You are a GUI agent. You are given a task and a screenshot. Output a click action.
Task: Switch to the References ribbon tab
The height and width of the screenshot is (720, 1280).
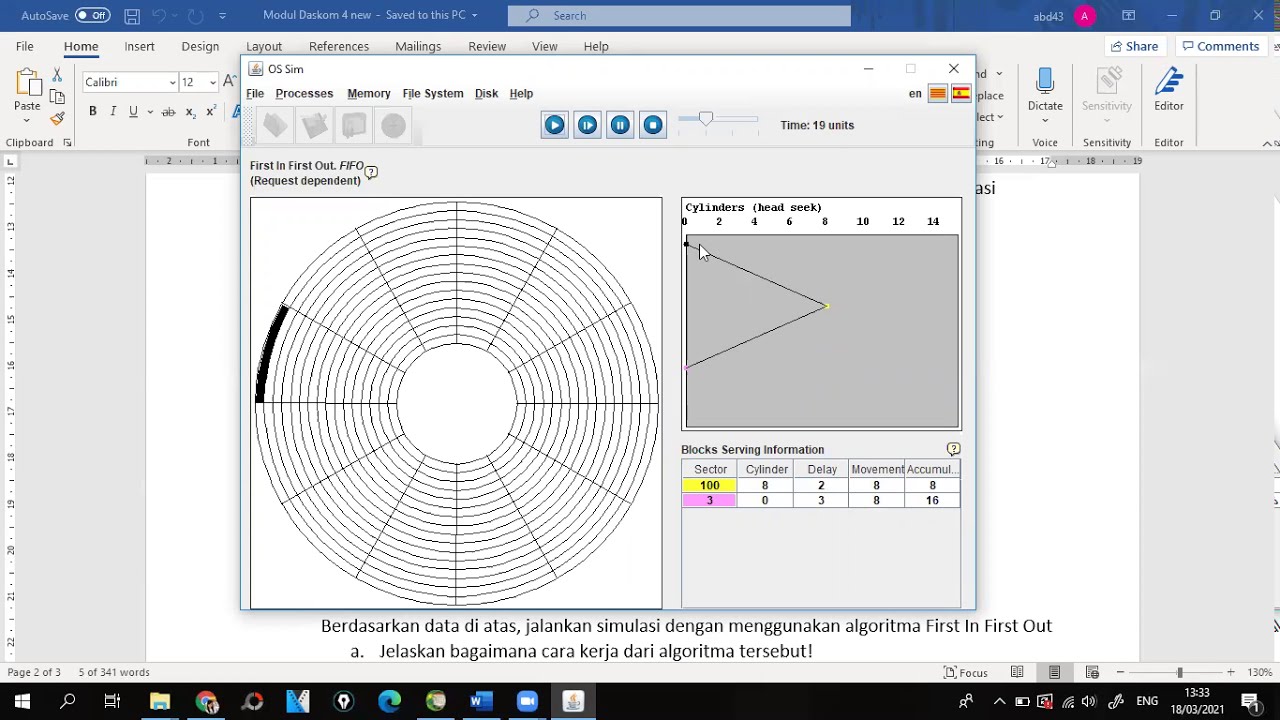339,46
